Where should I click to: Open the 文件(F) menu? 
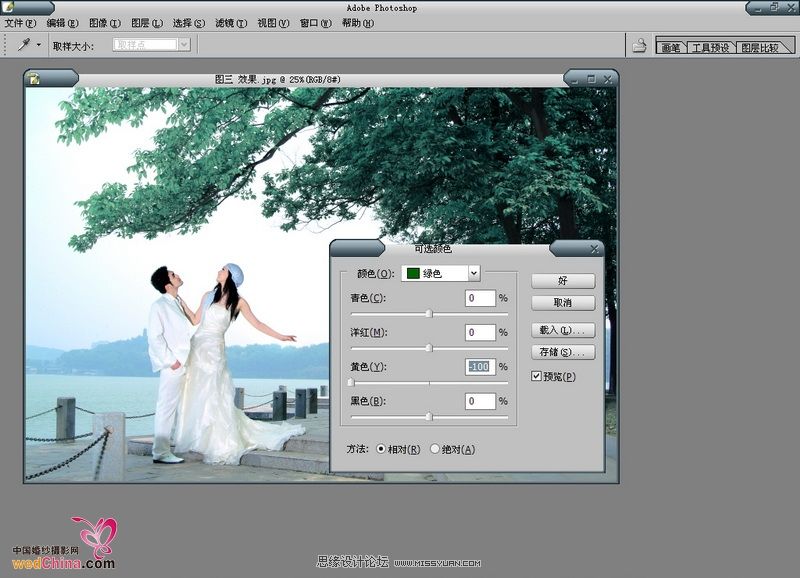pyautogui.click(x=20, y=23)
